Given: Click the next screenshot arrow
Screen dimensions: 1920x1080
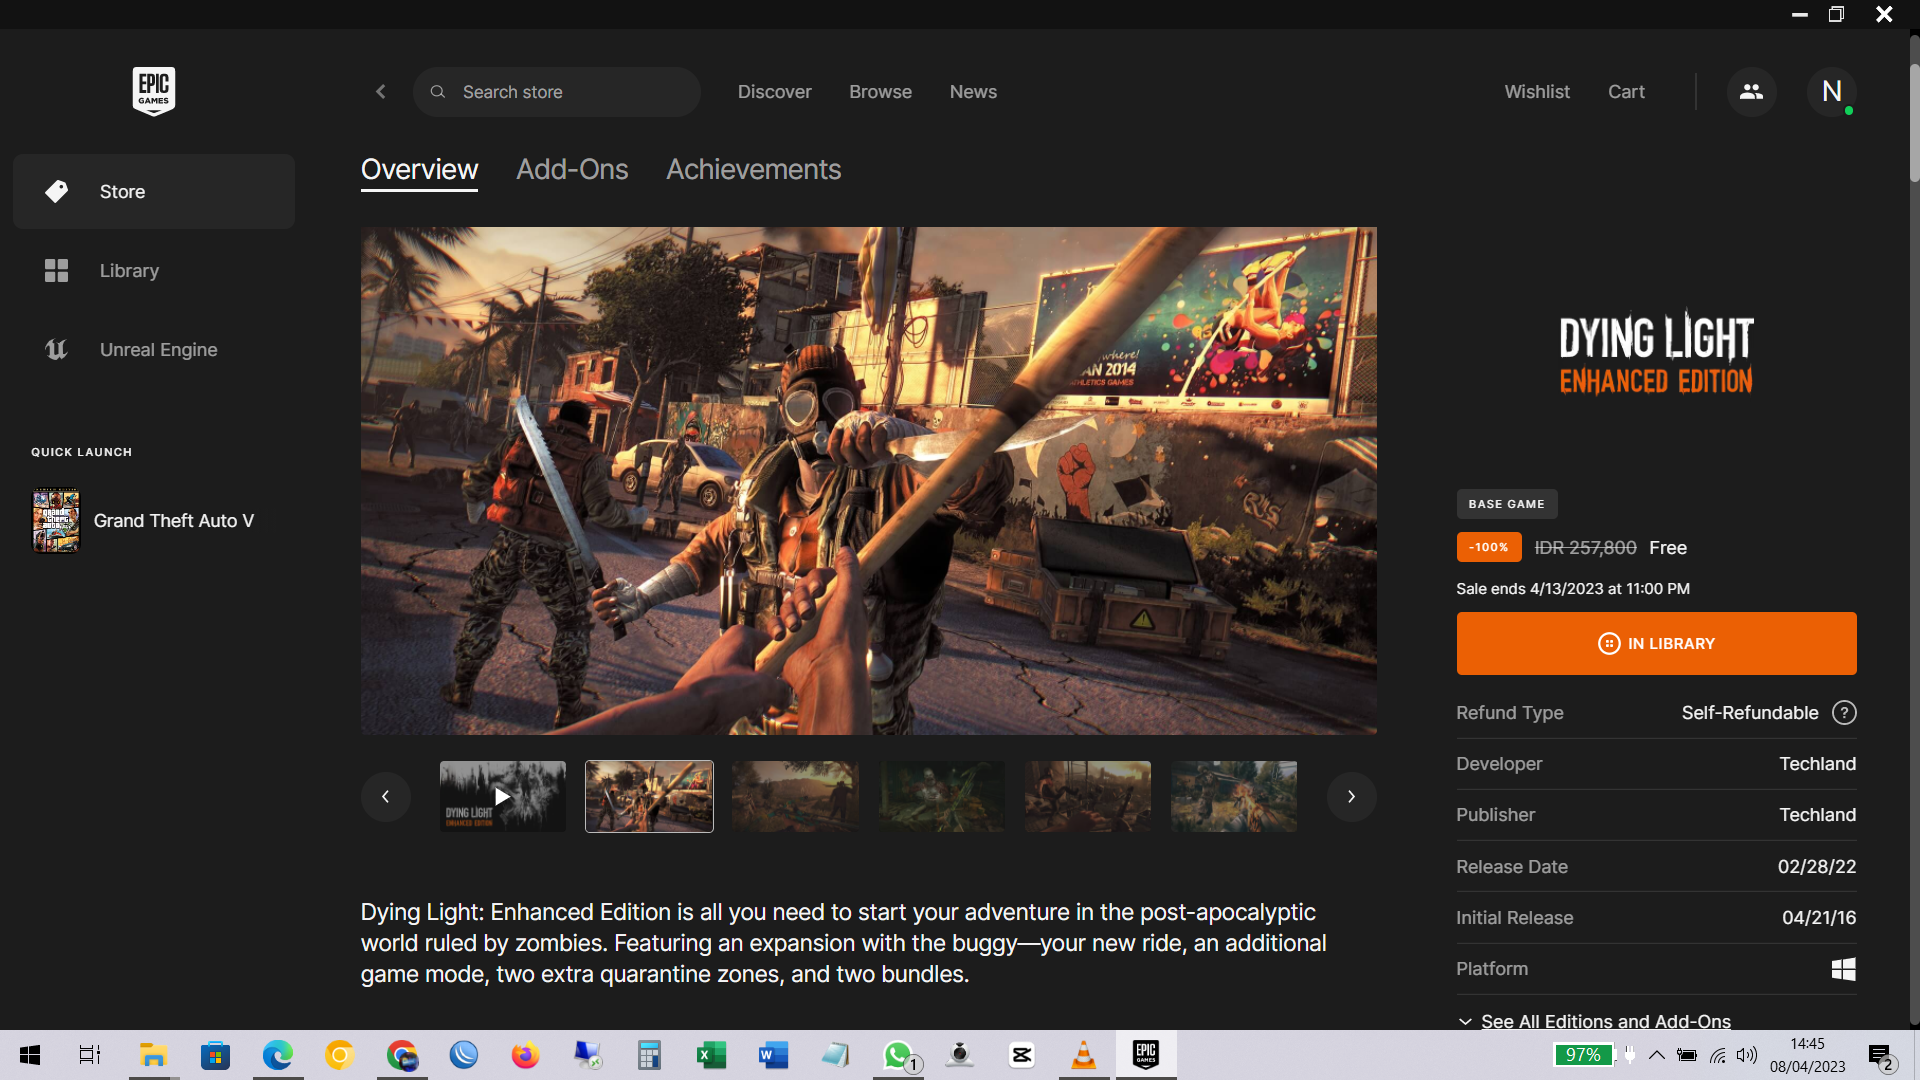Looking at the screenshot, I should (1352, 796).
